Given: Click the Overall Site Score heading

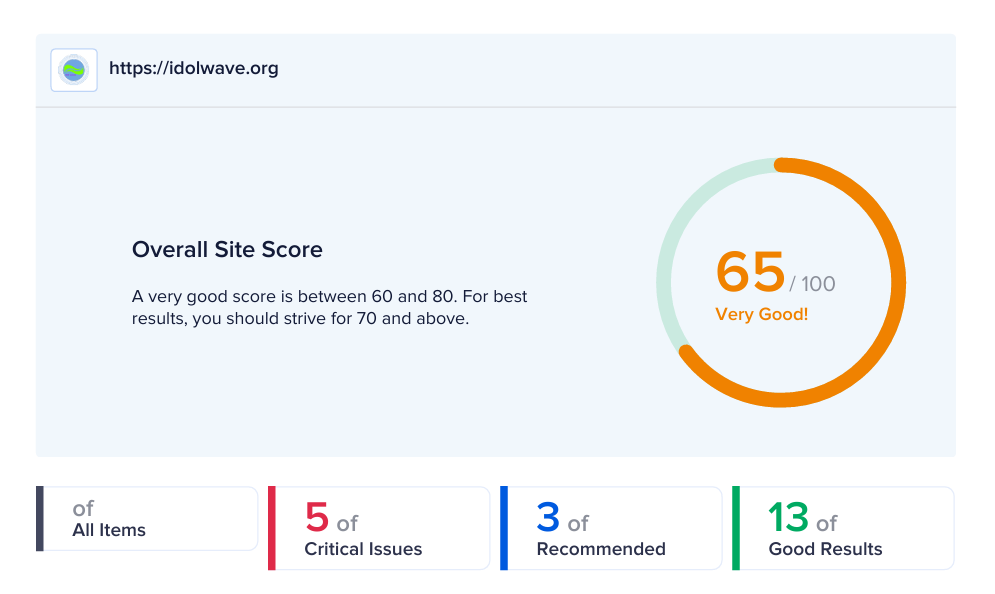Looking at the screenshot, I should (227, 249).
